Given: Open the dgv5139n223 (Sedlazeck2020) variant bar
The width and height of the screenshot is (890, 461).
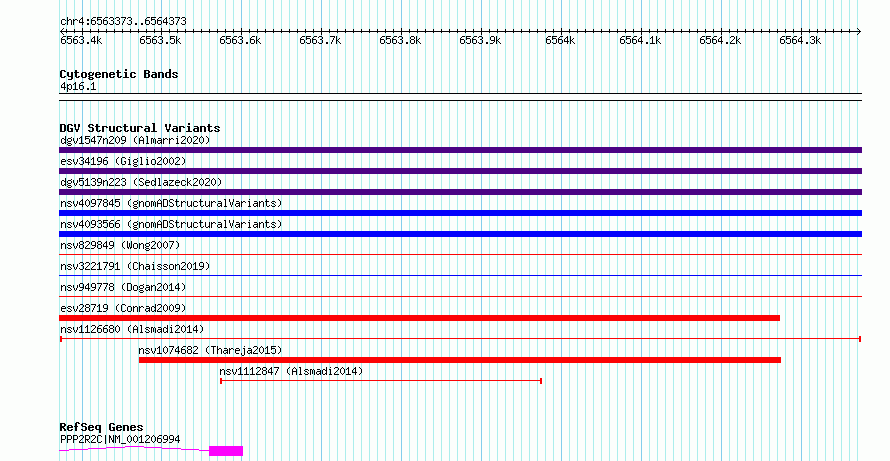Looking at the screenshot, I should (460, 192).
